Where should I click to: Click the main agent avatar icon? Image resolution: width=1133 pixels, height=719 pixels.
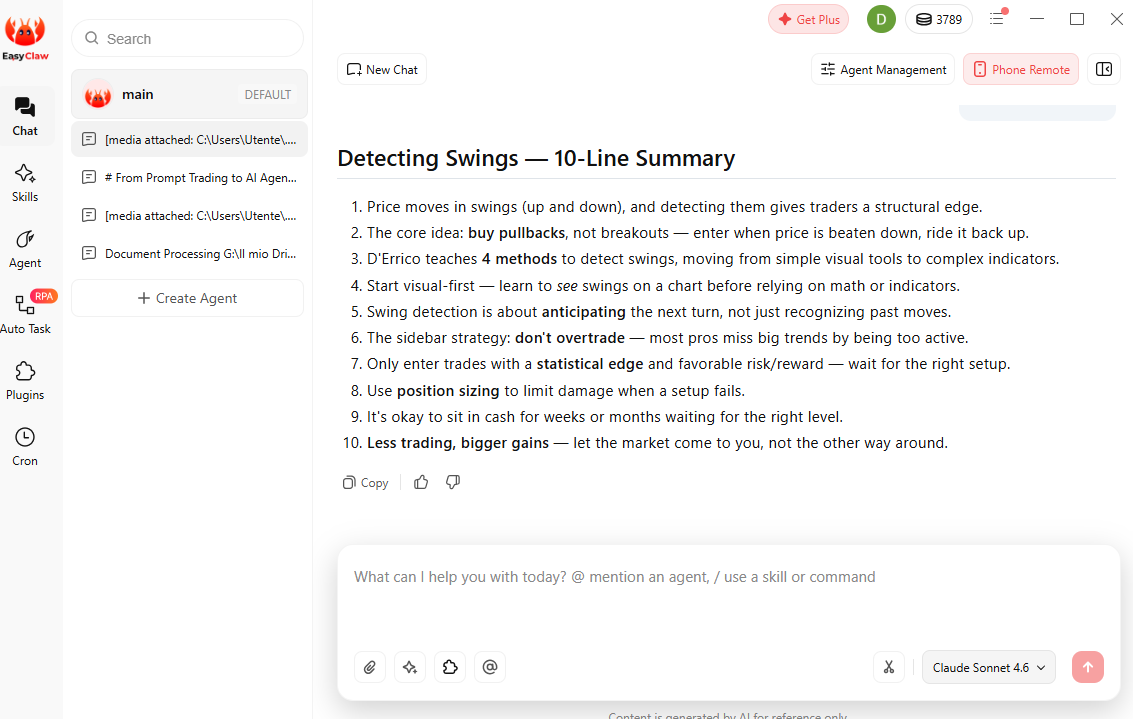pos(98,95)
